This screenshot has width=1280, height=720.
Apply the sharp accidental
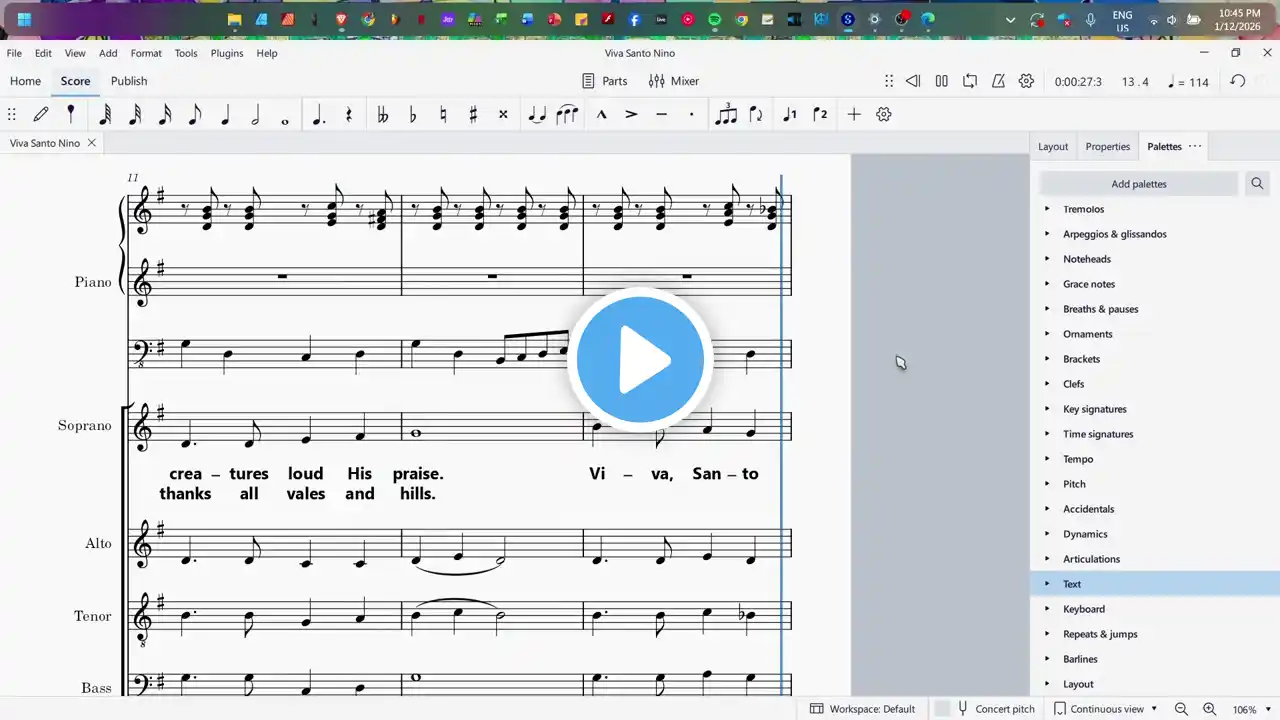(x=473, y=115)
